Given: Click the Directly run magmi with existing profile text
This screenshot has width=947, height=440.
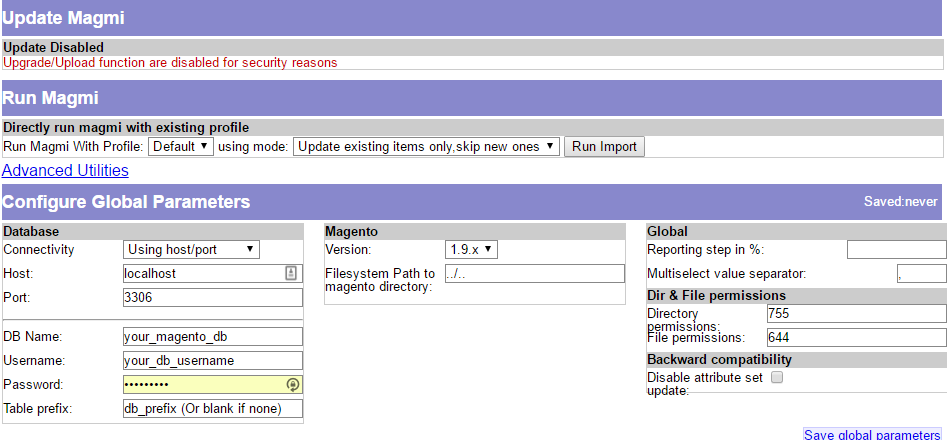Looking at the screenshot, I should click(x=126, y=127).
